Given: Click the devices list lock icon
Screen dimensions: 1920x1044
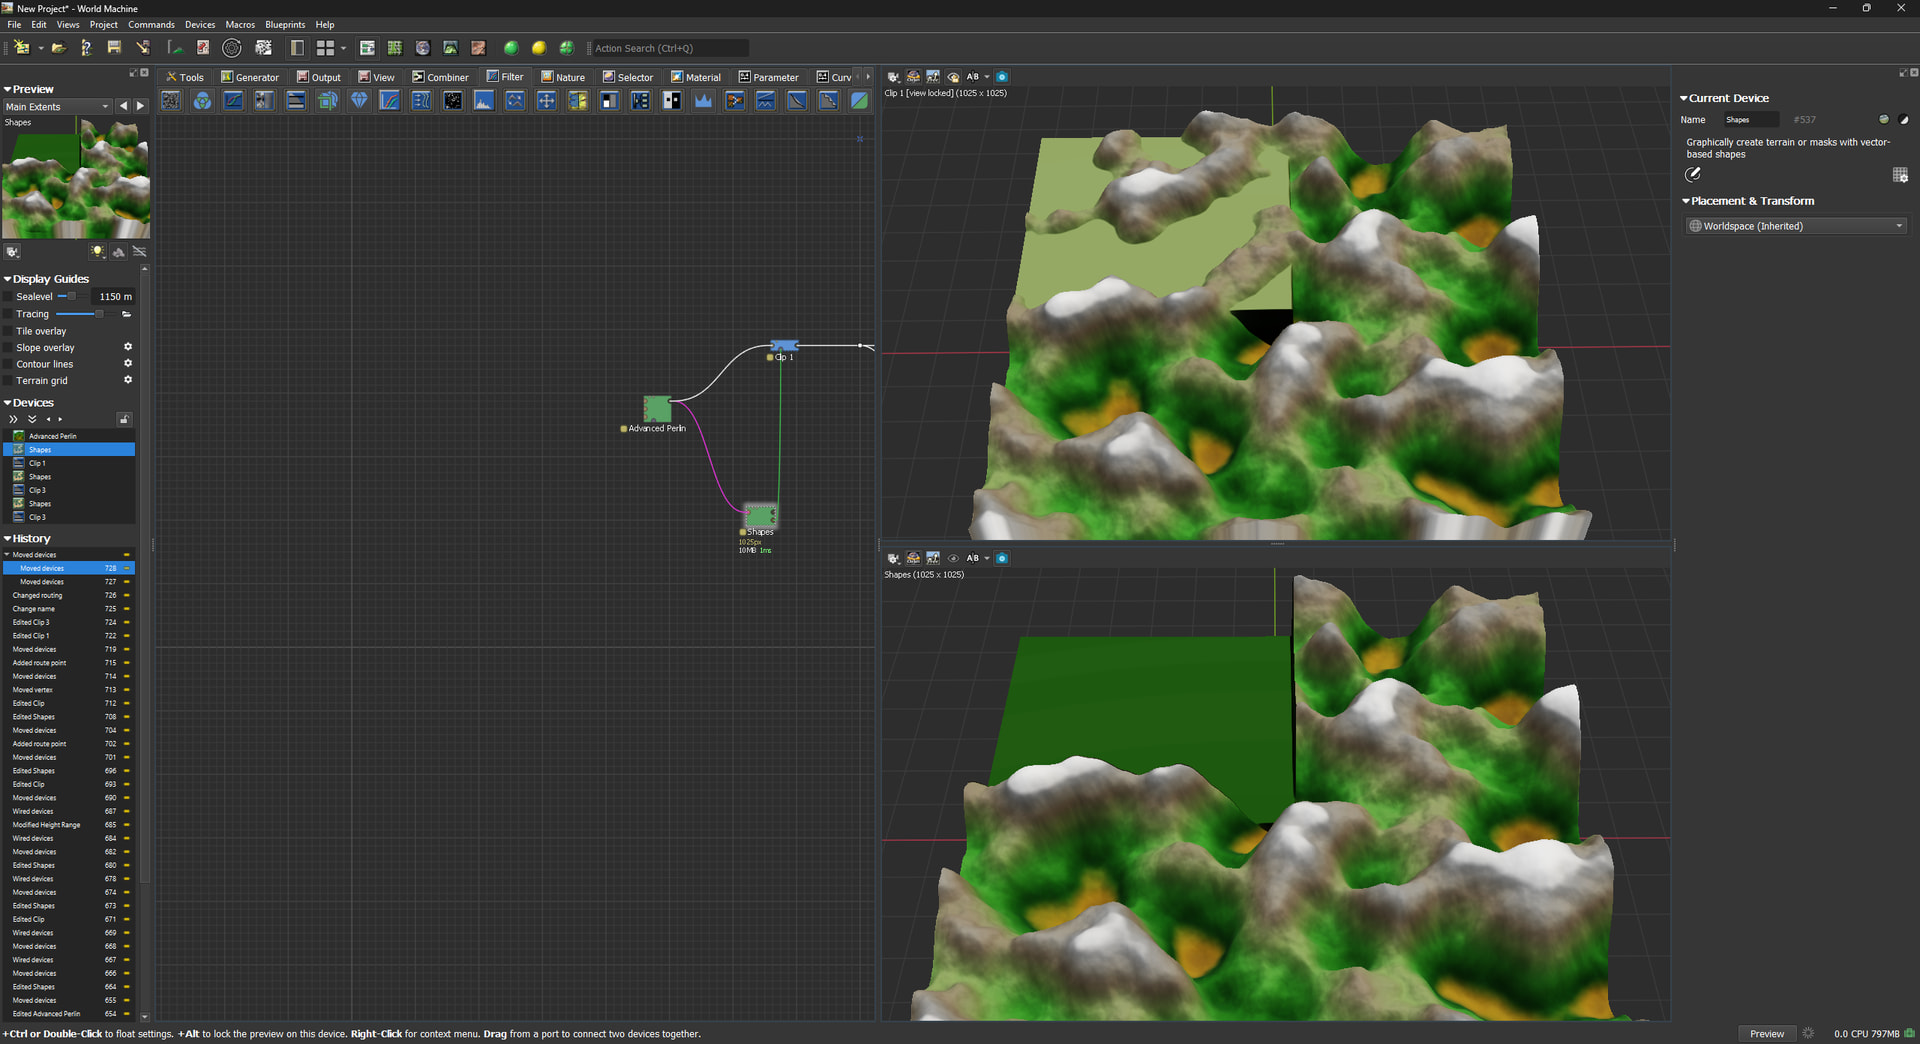Looking at the screenshot, I should point(124,419).
